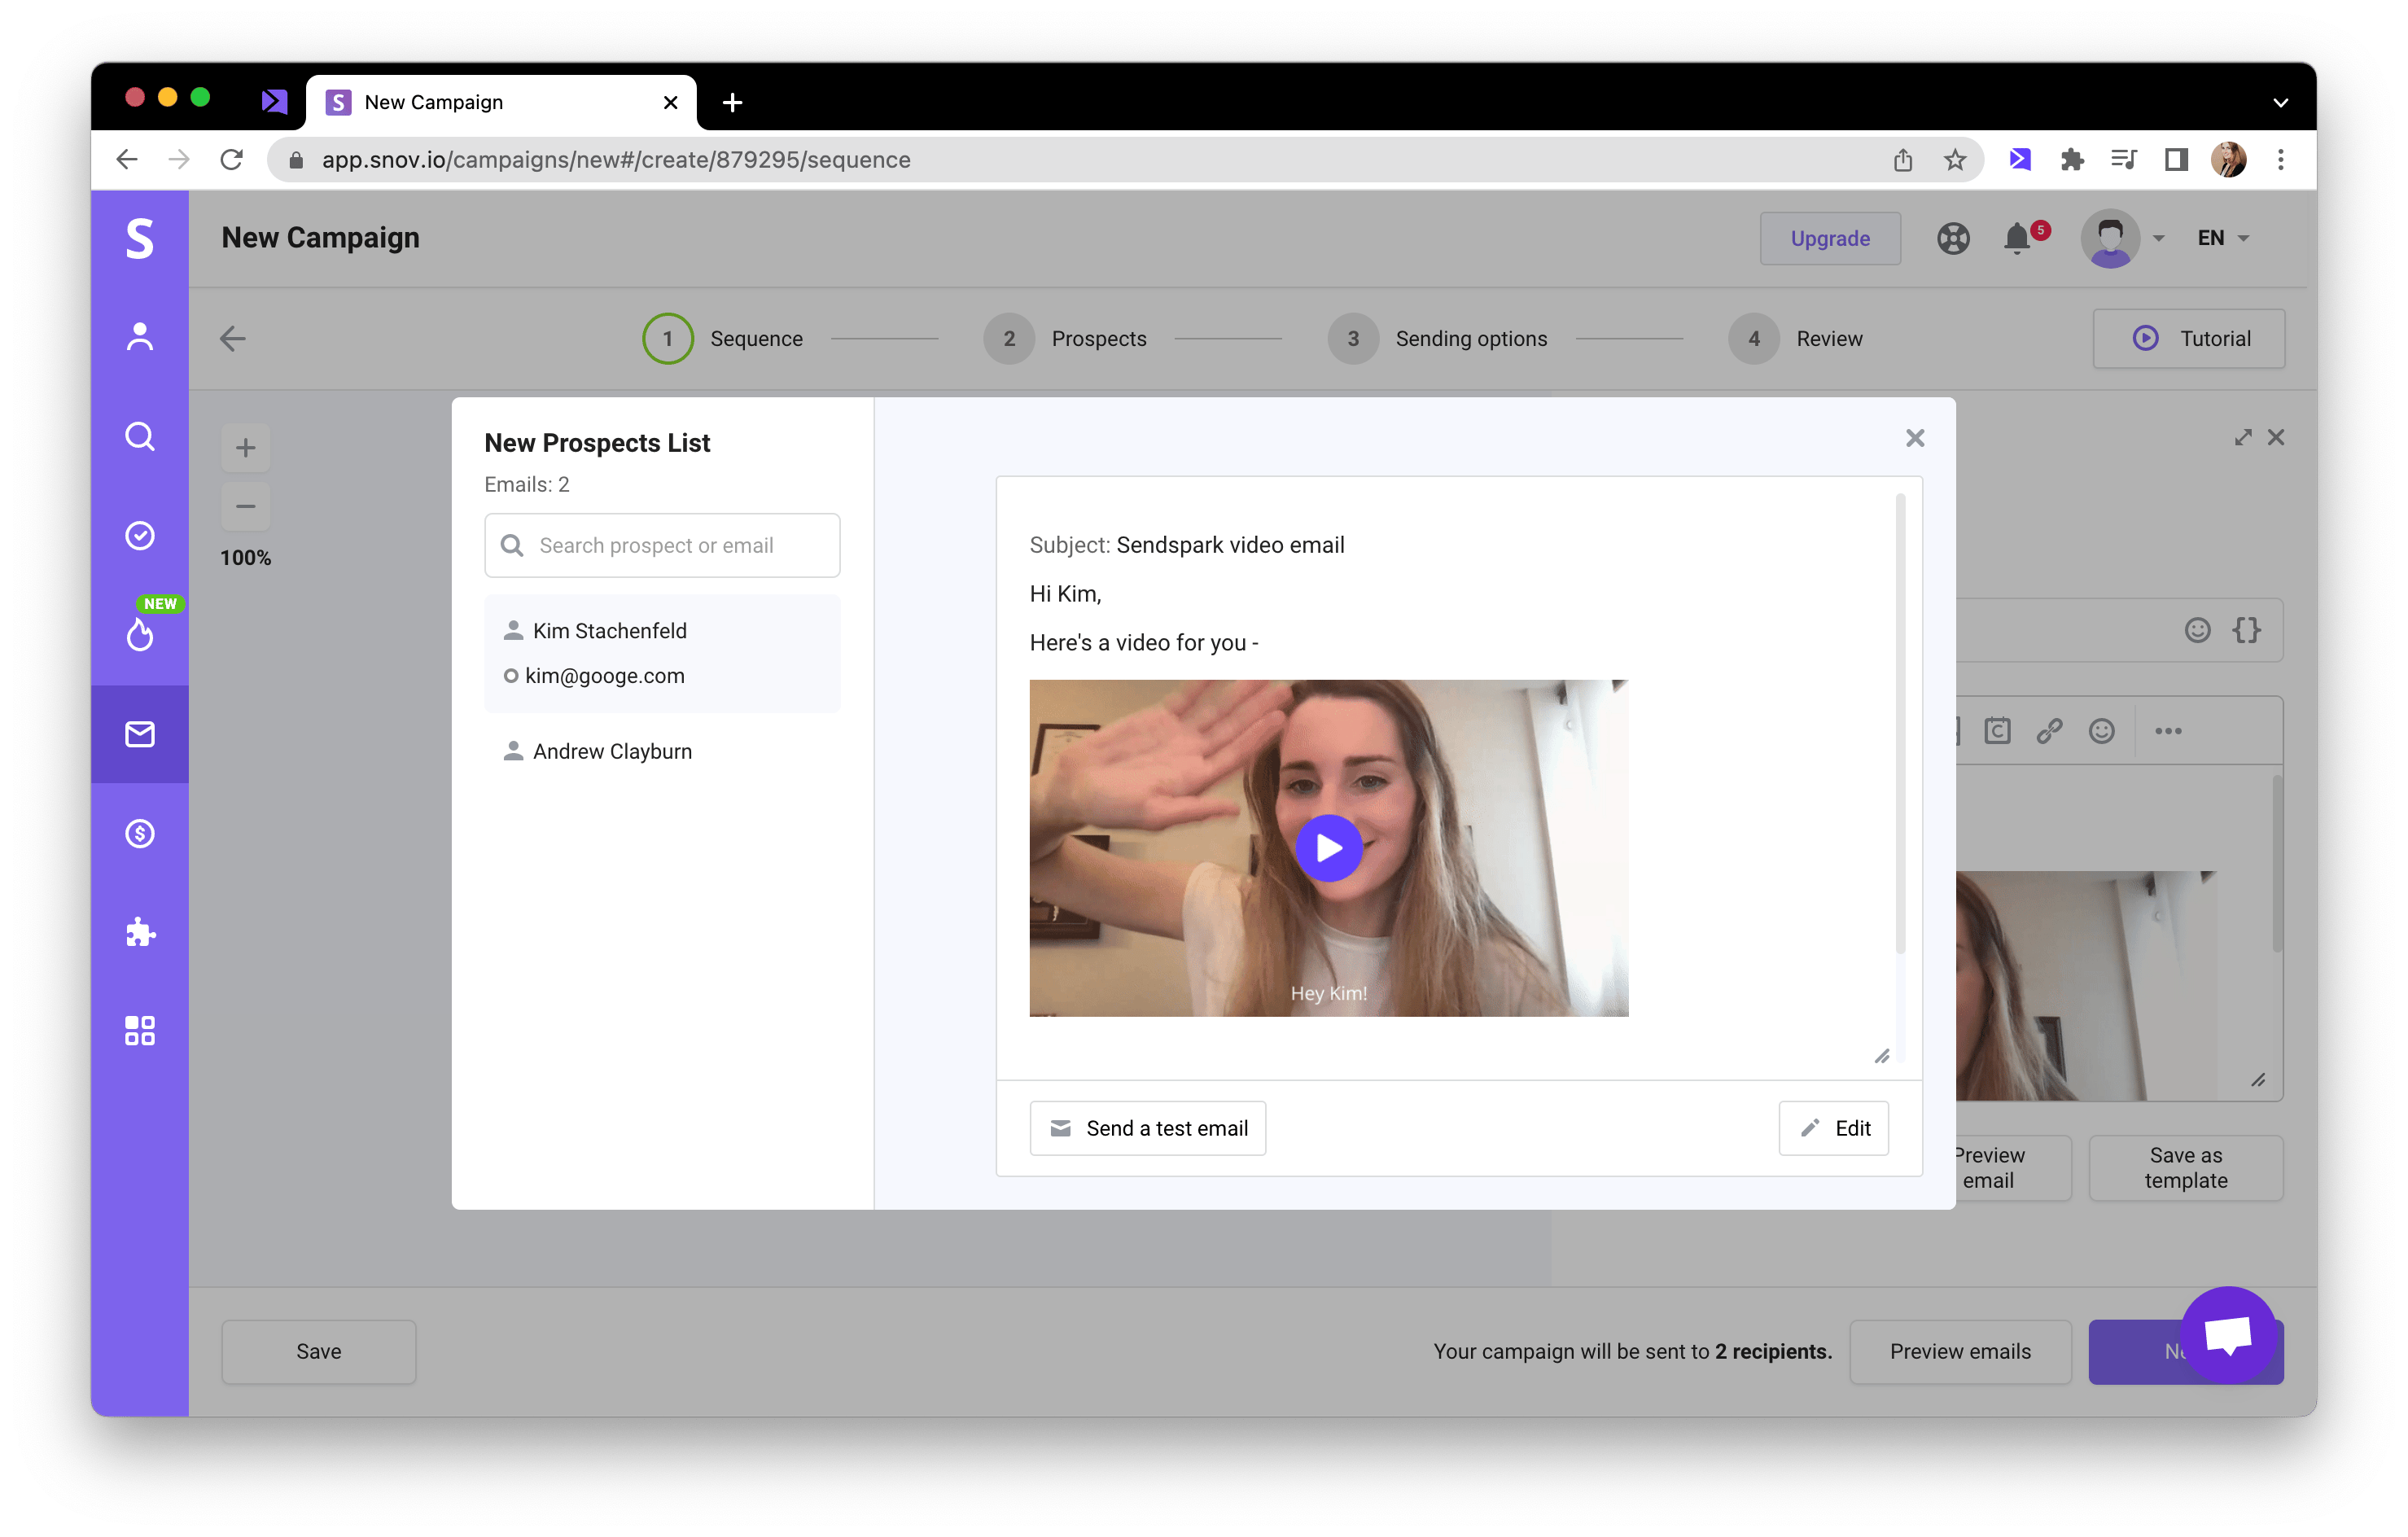Expand the EN language dropdown

point(2222,238)
